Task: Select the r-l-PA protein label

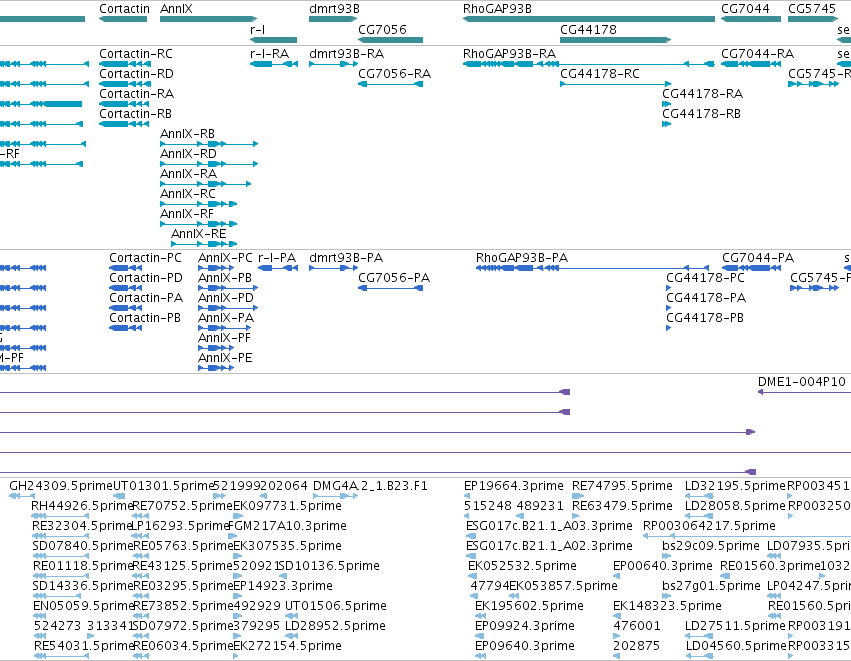Action: tap(277, 258)
